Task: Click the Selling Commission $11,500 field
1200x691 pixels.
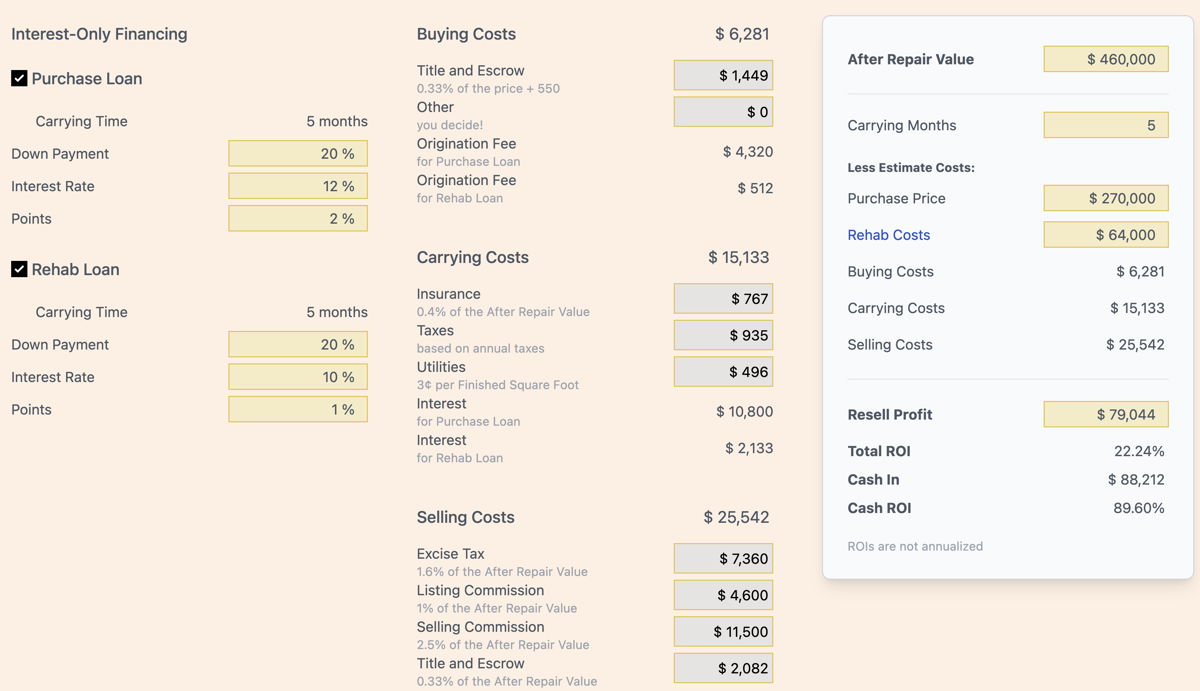Action: pyautogui.click(x=723, y=632)
